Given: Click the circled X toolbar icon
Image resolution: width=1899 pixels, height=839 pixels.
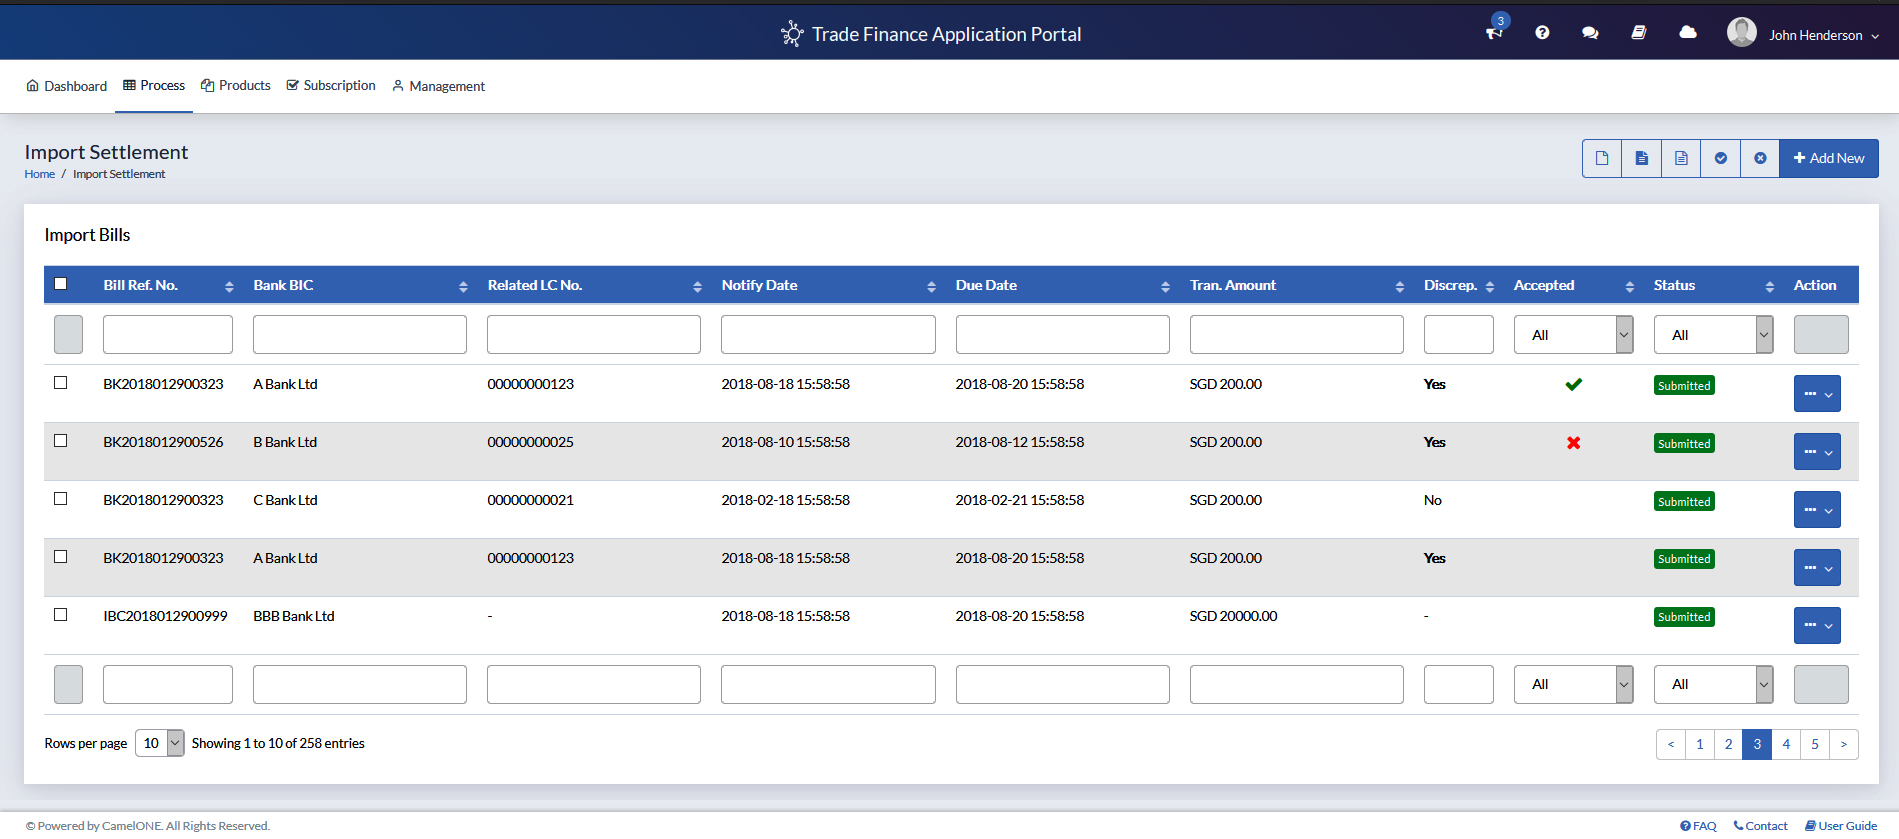Looking at the screenshot, I should tap(1760, 158).
